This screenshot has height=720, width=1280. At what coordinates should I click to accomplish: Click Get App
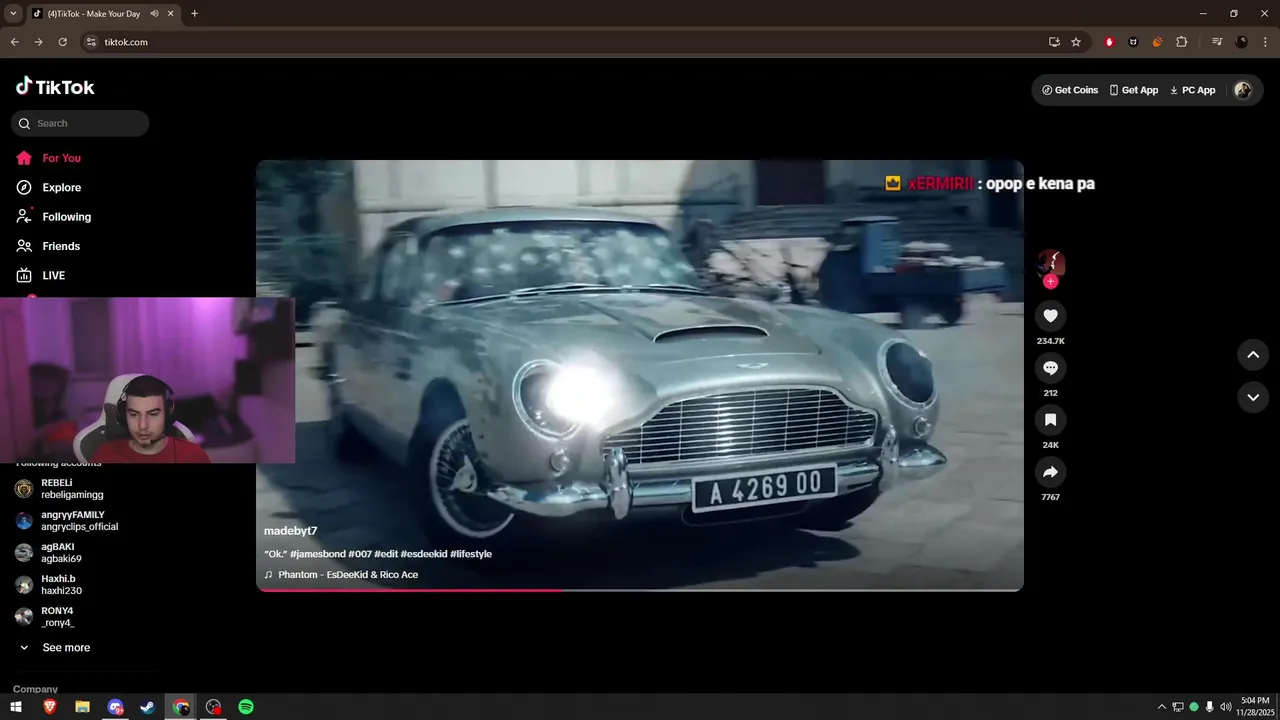click(x=1134, y=90)
